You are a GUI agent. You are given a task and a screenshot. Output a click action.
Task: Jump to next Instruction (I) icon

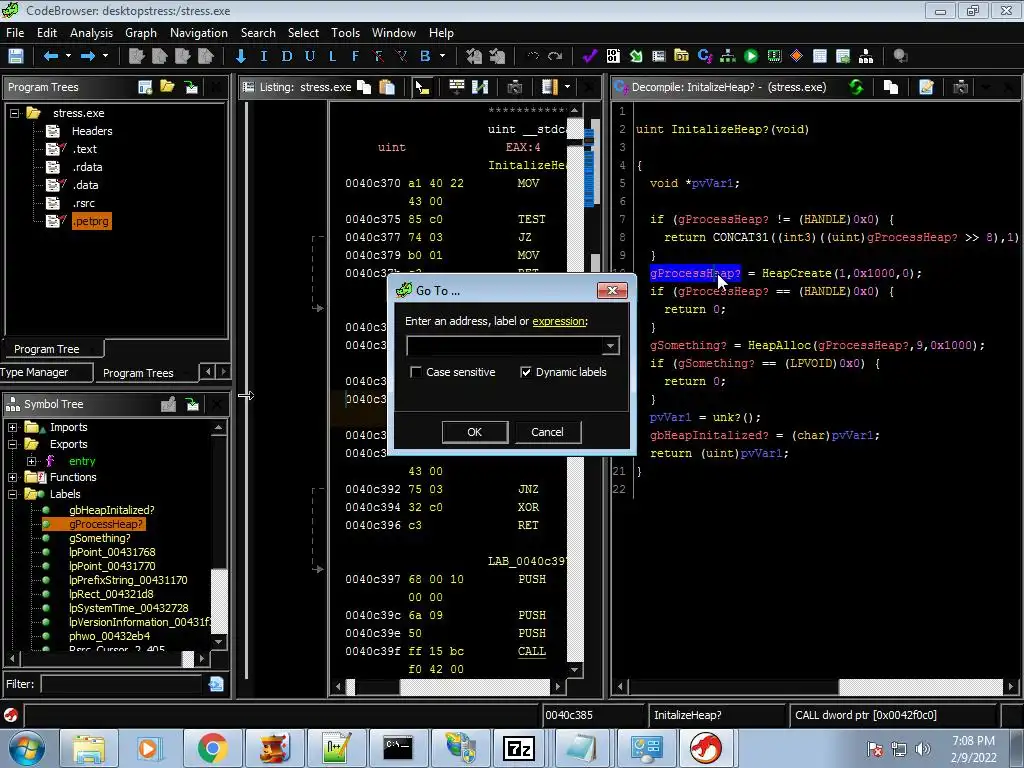[264, 56]
